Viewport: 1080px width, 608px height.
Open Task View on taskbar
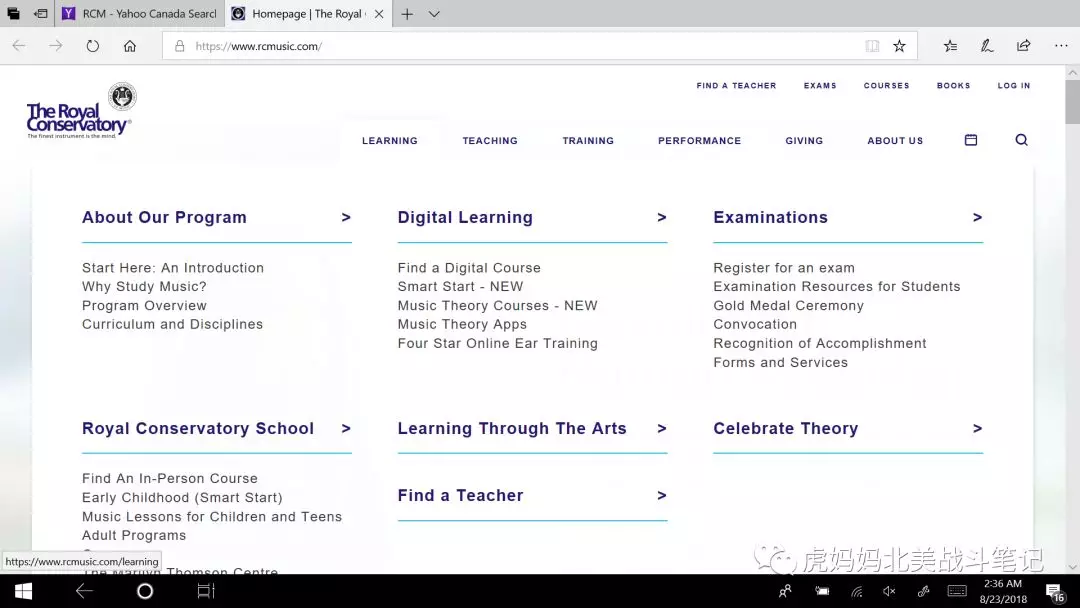coord(206,591)
